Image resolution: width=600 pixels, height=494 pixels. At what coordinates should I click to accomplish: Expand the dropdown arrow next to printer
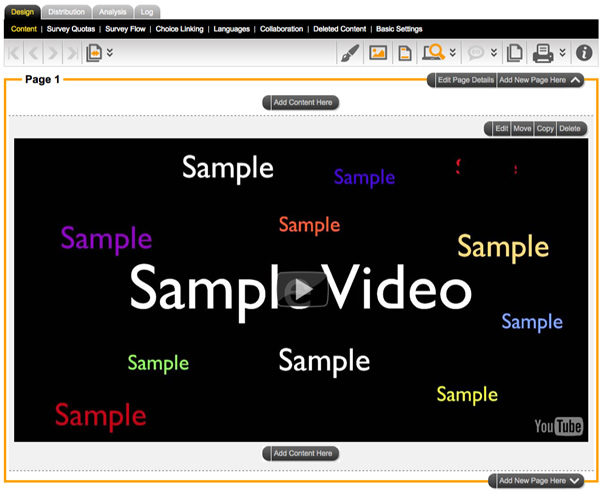[x=562, y=52]
